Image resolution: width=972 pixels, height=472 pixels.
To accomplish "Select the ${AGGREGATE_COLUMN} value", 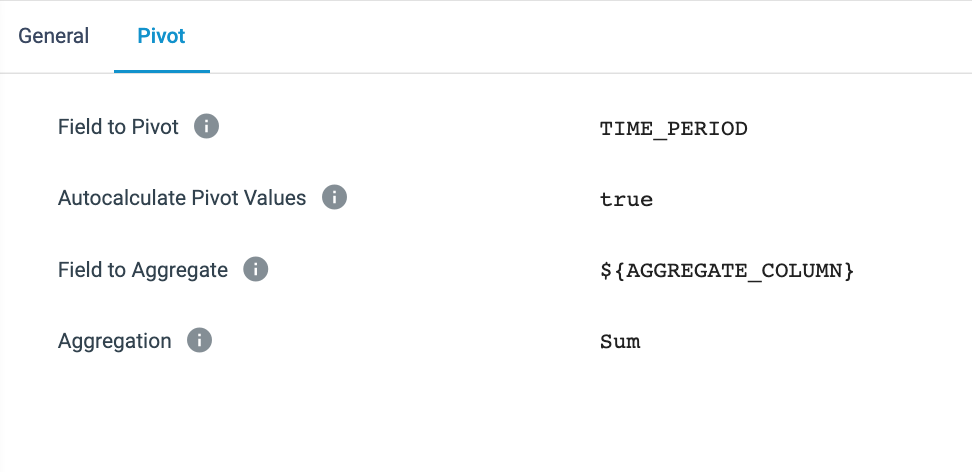I will 726,271.
